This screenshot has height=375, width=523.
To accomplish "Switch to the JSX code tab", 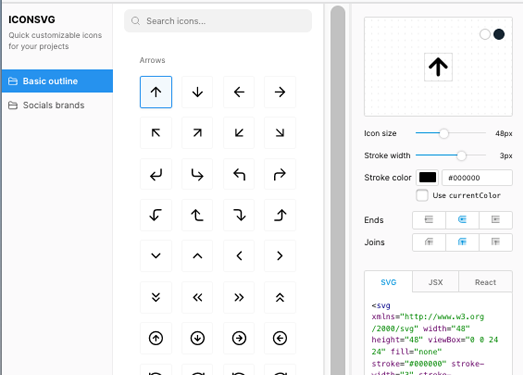I will coord(435,282).
